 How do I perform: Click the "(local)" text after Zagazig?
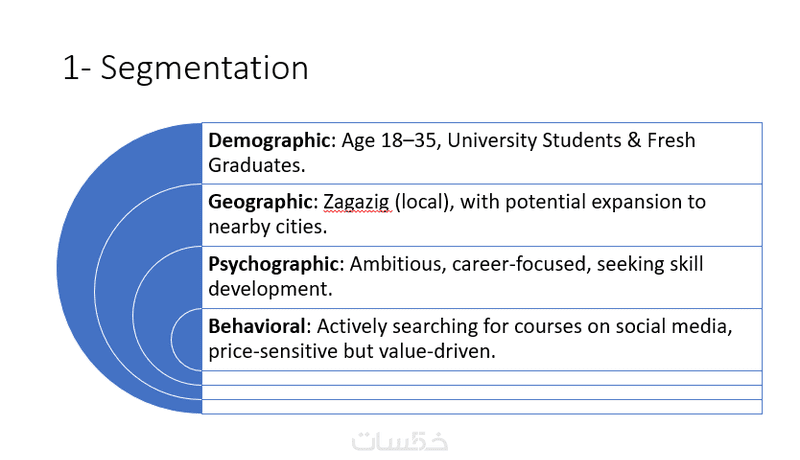pyautogui.click(x=420, y=202)
